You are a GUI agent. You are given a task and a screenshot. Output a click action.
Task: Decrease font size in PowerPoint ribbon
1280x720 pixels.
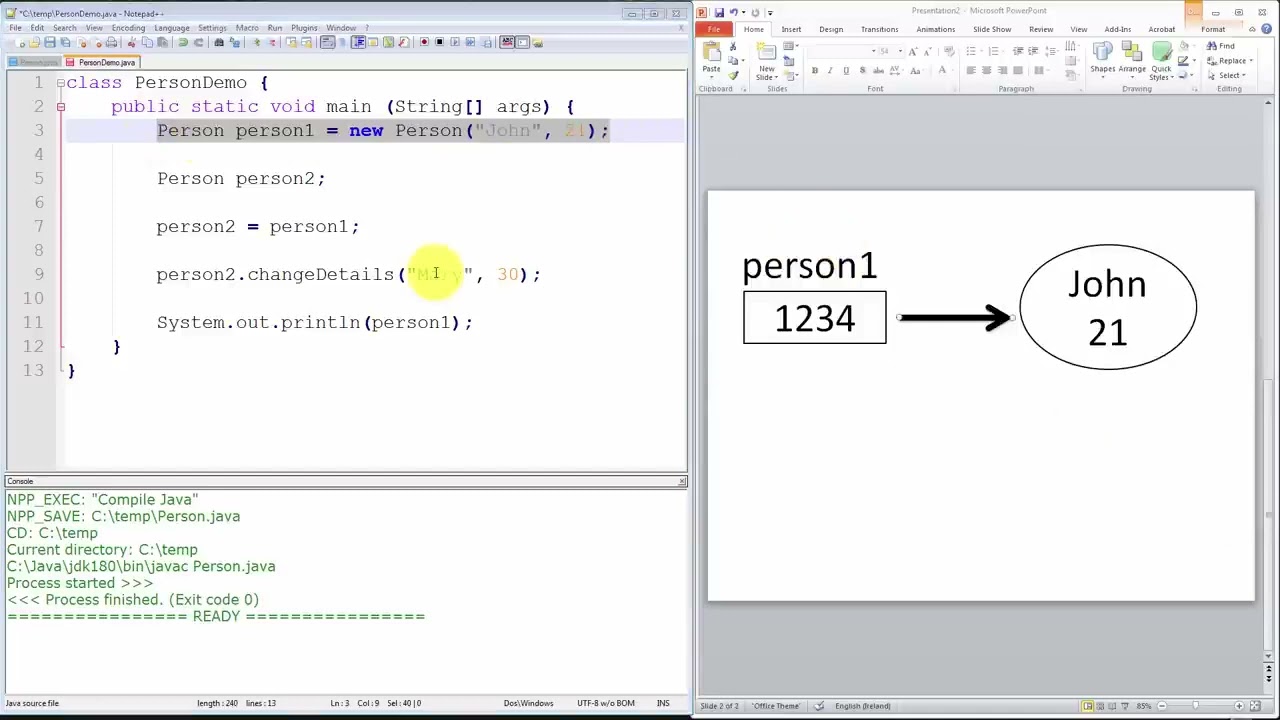(928, 51)
